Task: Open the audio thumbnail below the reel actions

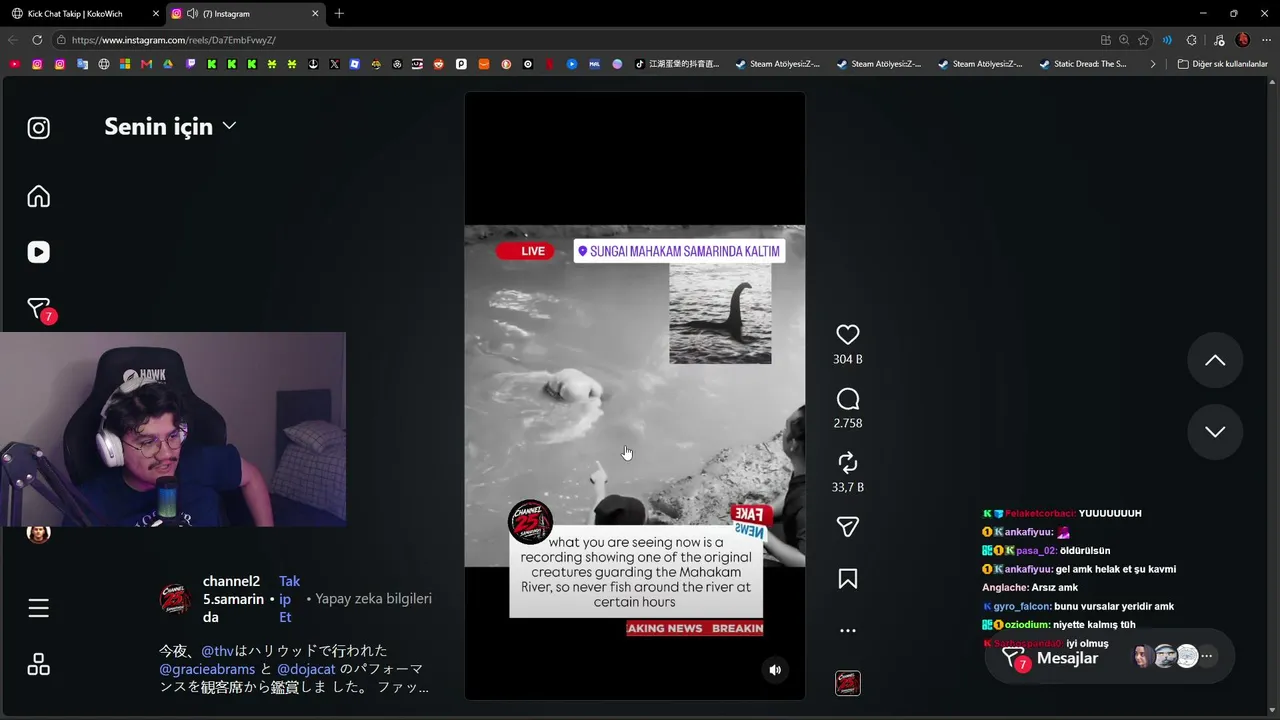Action: pos(848,683)
